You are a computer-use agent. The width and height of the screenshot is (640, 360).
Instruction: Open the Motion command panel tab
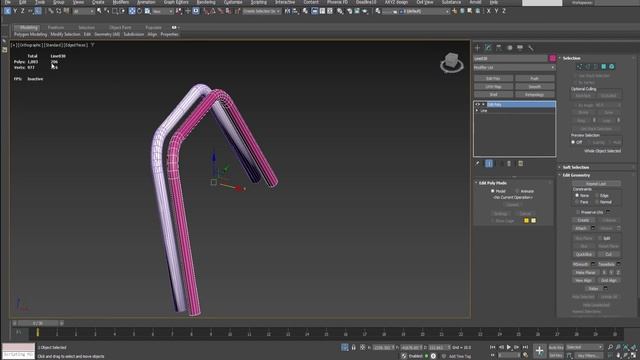pos(509,48)
